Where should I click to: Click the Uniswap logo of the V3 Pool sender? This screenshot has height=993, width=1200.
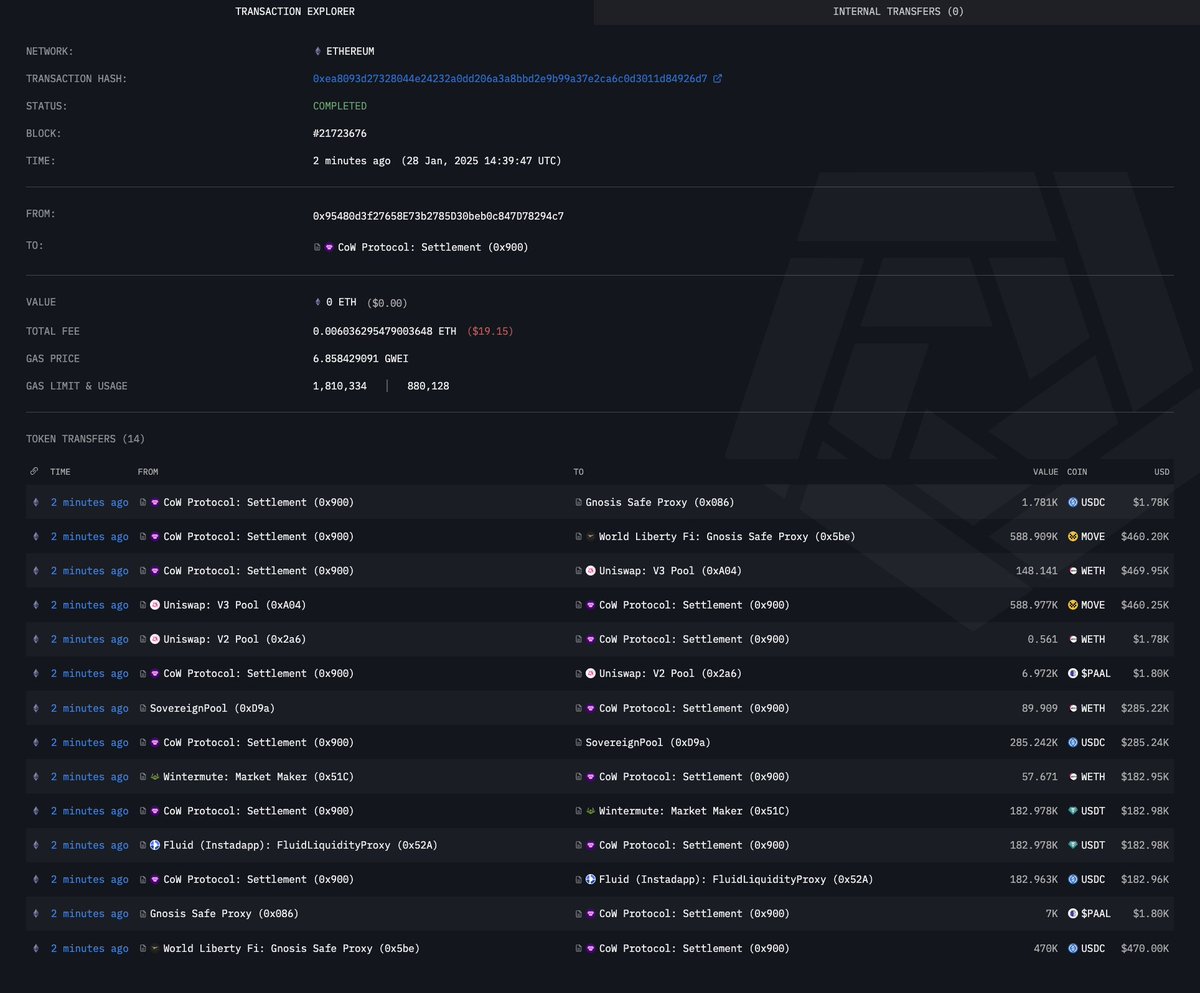pyautogui.click(x=155, y=605)
